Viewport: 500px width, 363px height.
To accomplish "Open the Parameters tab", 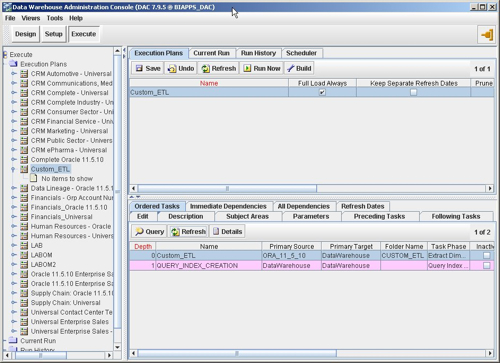I will (x=311, y=216).
